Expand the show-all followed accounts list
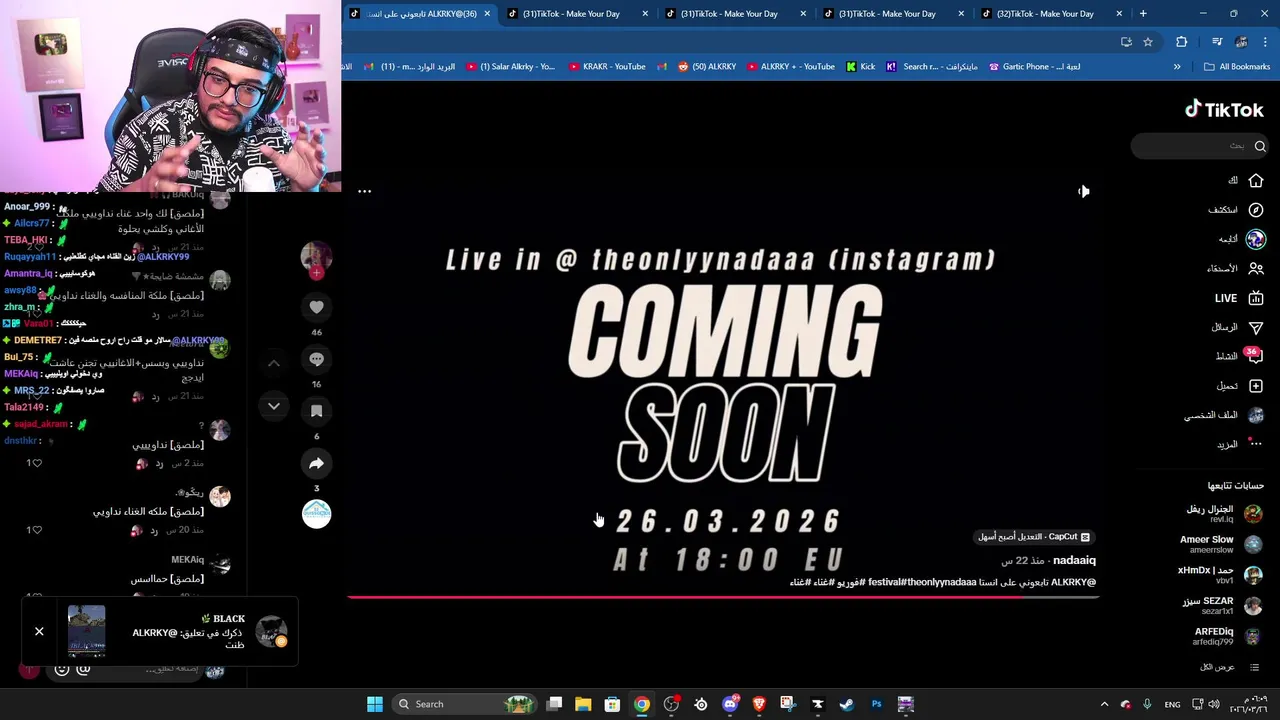1280x720 pixels. coord(1230,667)
